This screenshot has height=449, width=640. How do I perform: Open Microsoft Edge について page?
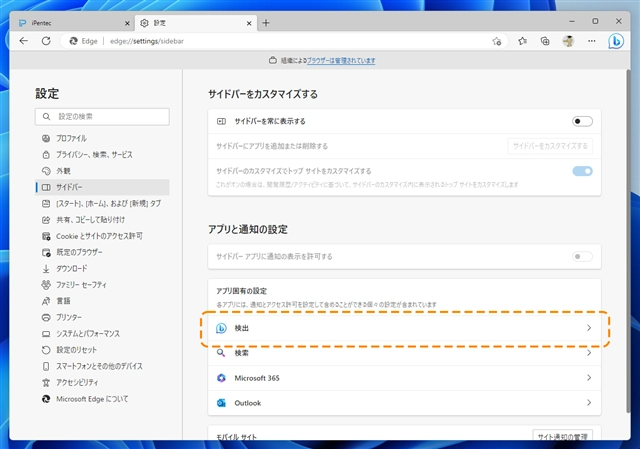pos(102,399)
